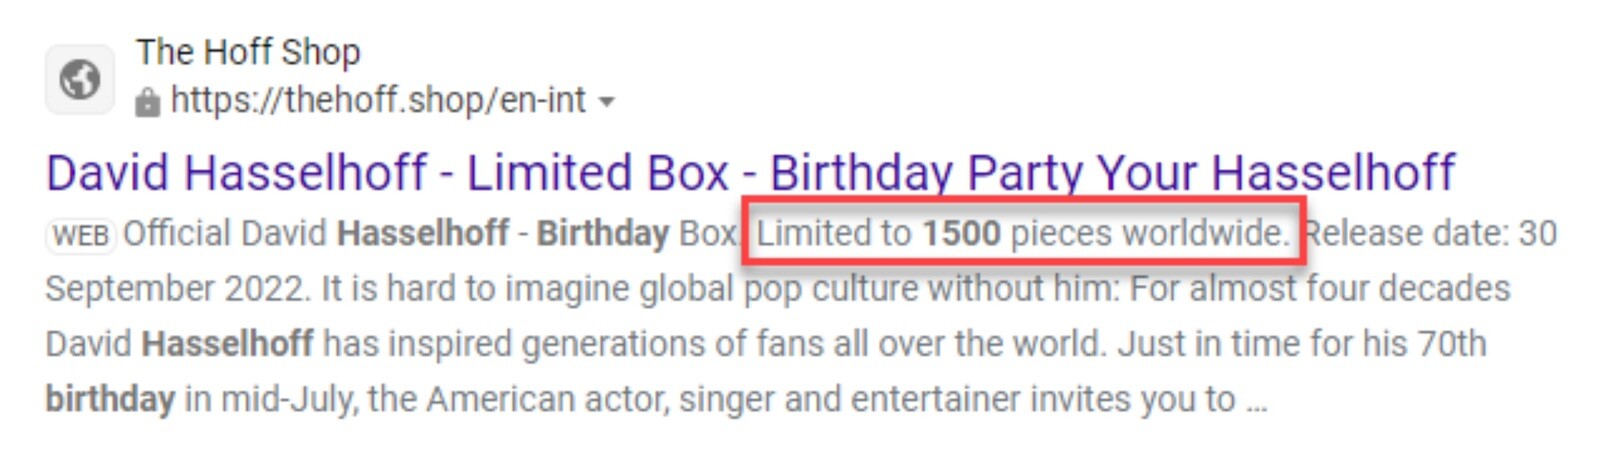Click bold birthday before in mid-July
1600x472 pixels.
pos(110,400)
